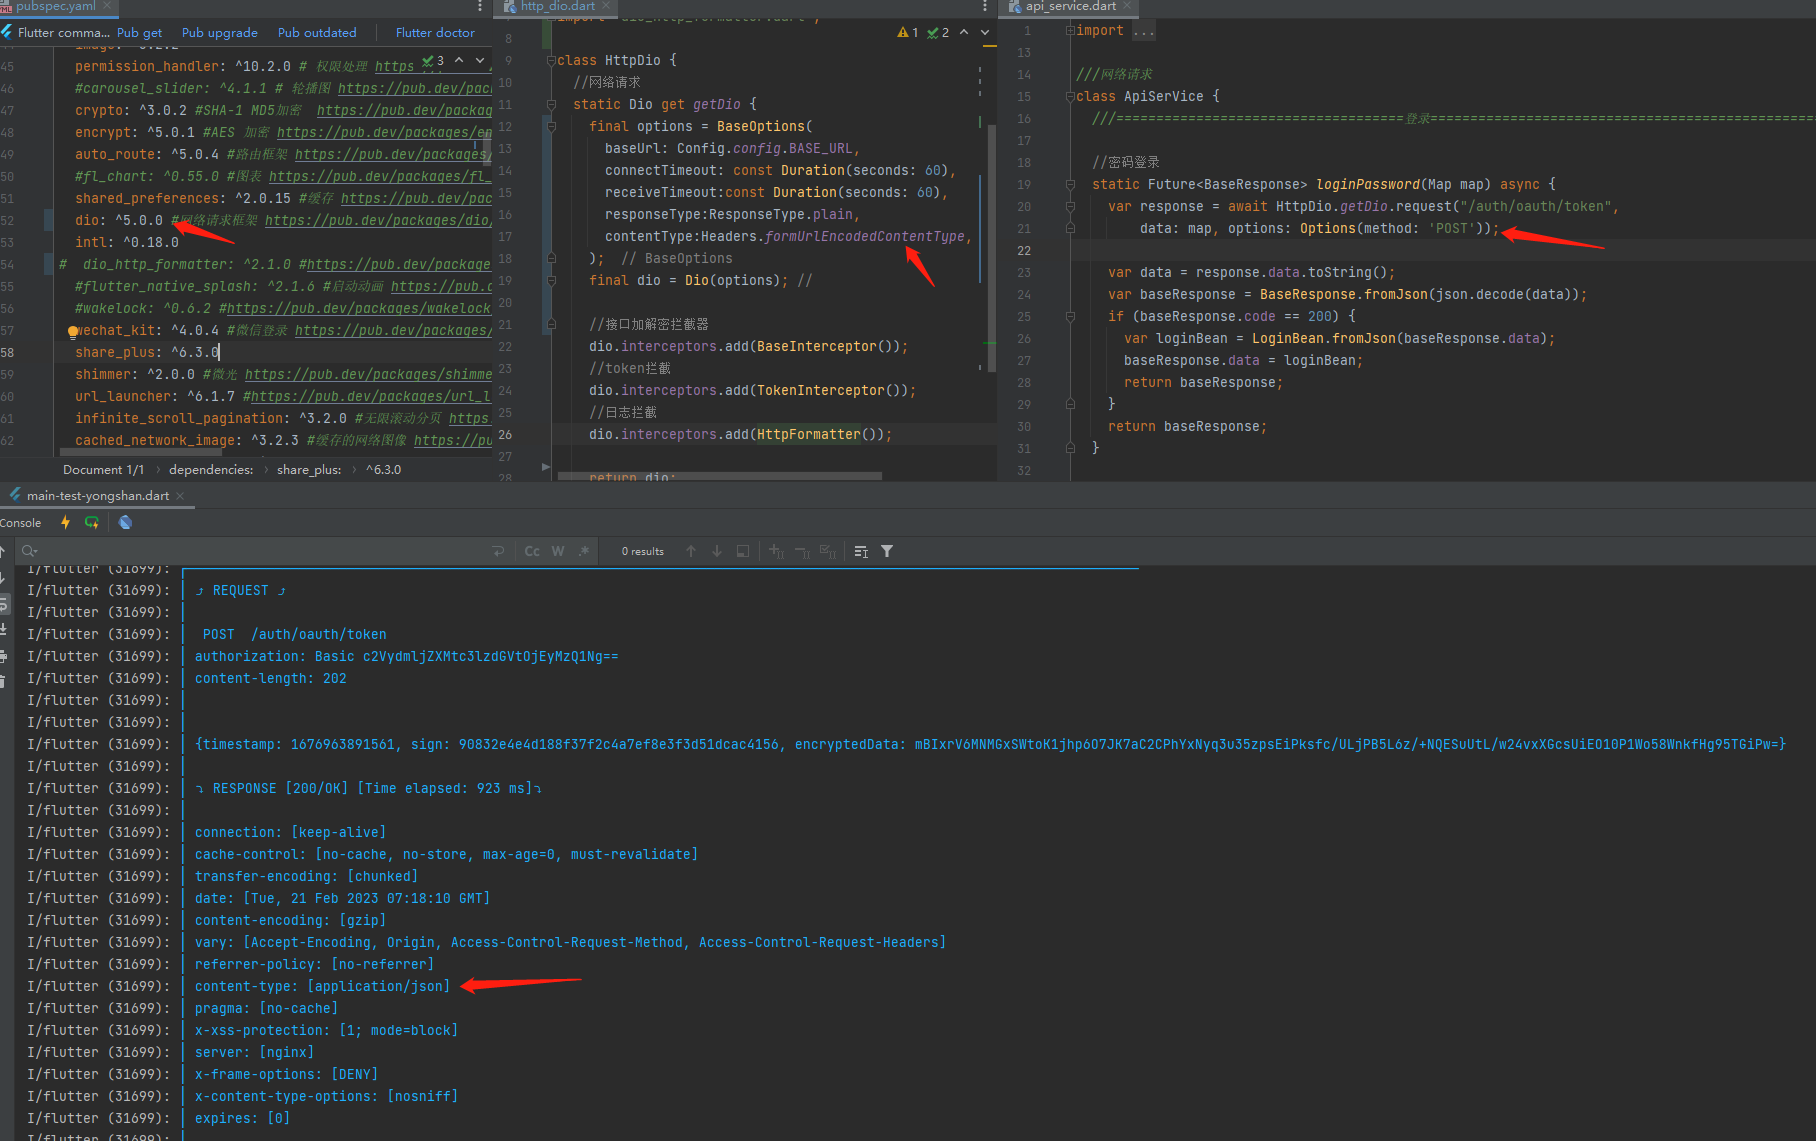Run Pub upgrade from Flutter commands bar
1816x1141 pixels.
click(219, 33)
